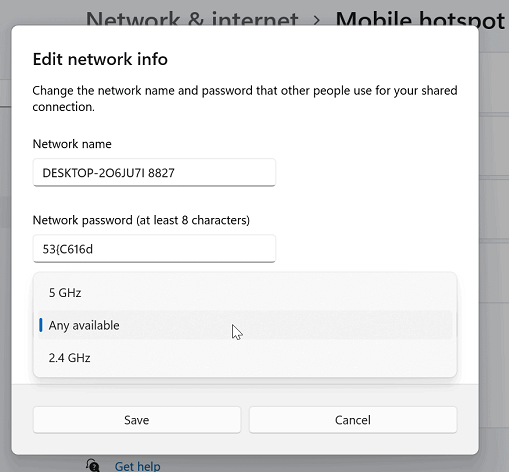This screenshot has width=509, height=472.
Task: Click dimmed settings page beside dialog
Action: (x=494, y=233)
